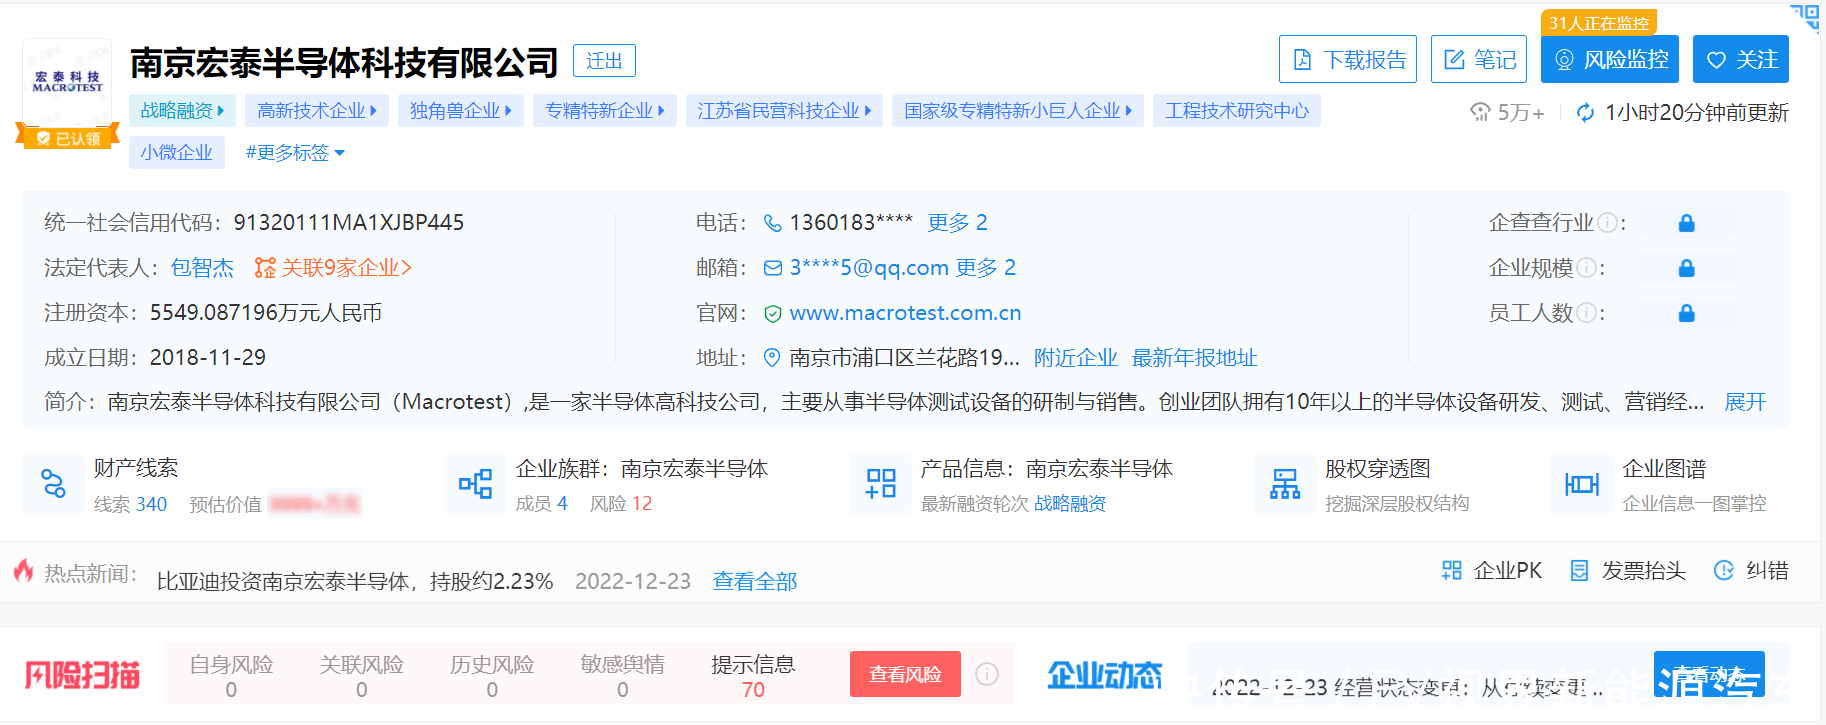Click the red 查看风险 button

905,674
